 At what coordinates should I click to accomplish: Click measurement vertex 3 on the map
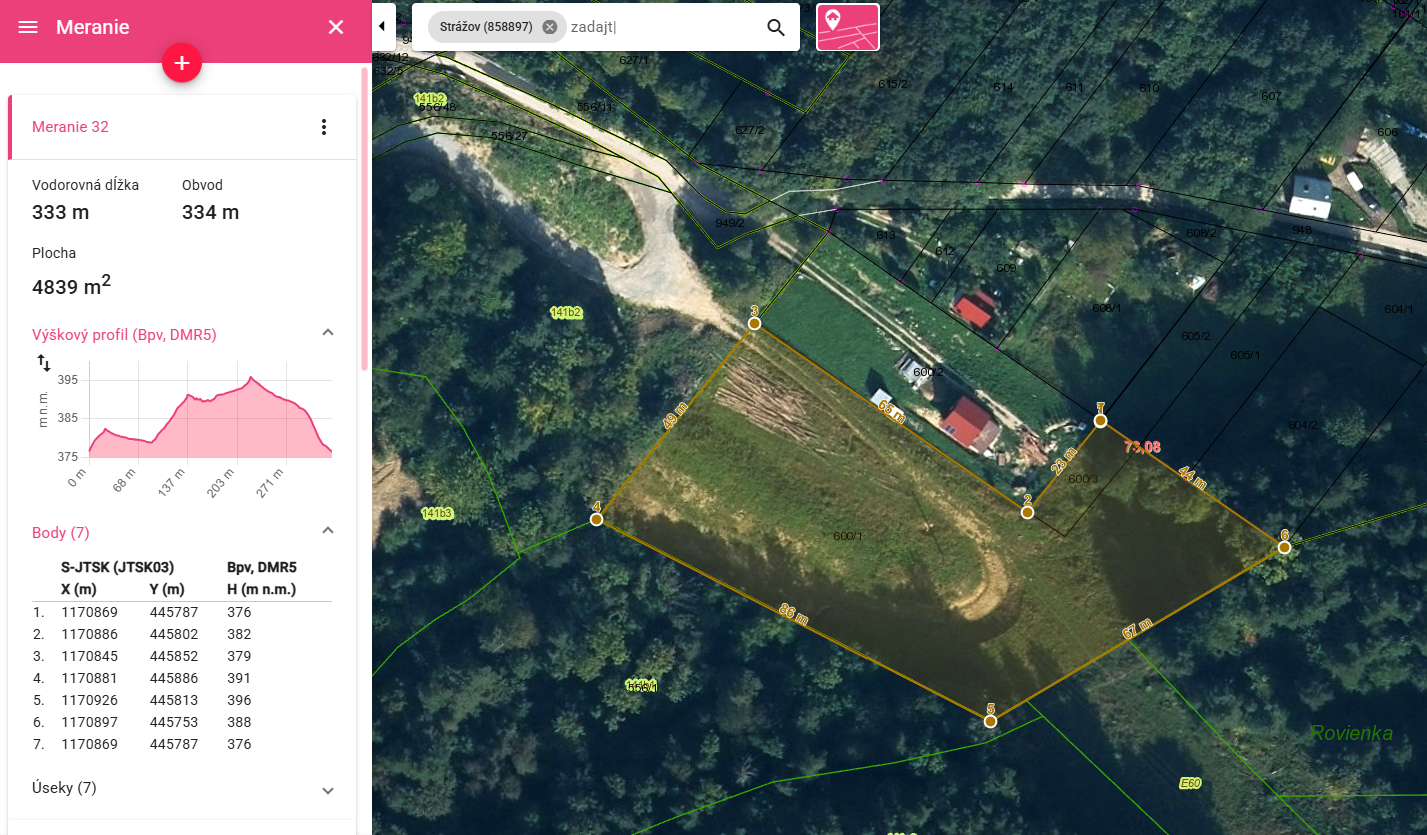click(x=754, y=323)
